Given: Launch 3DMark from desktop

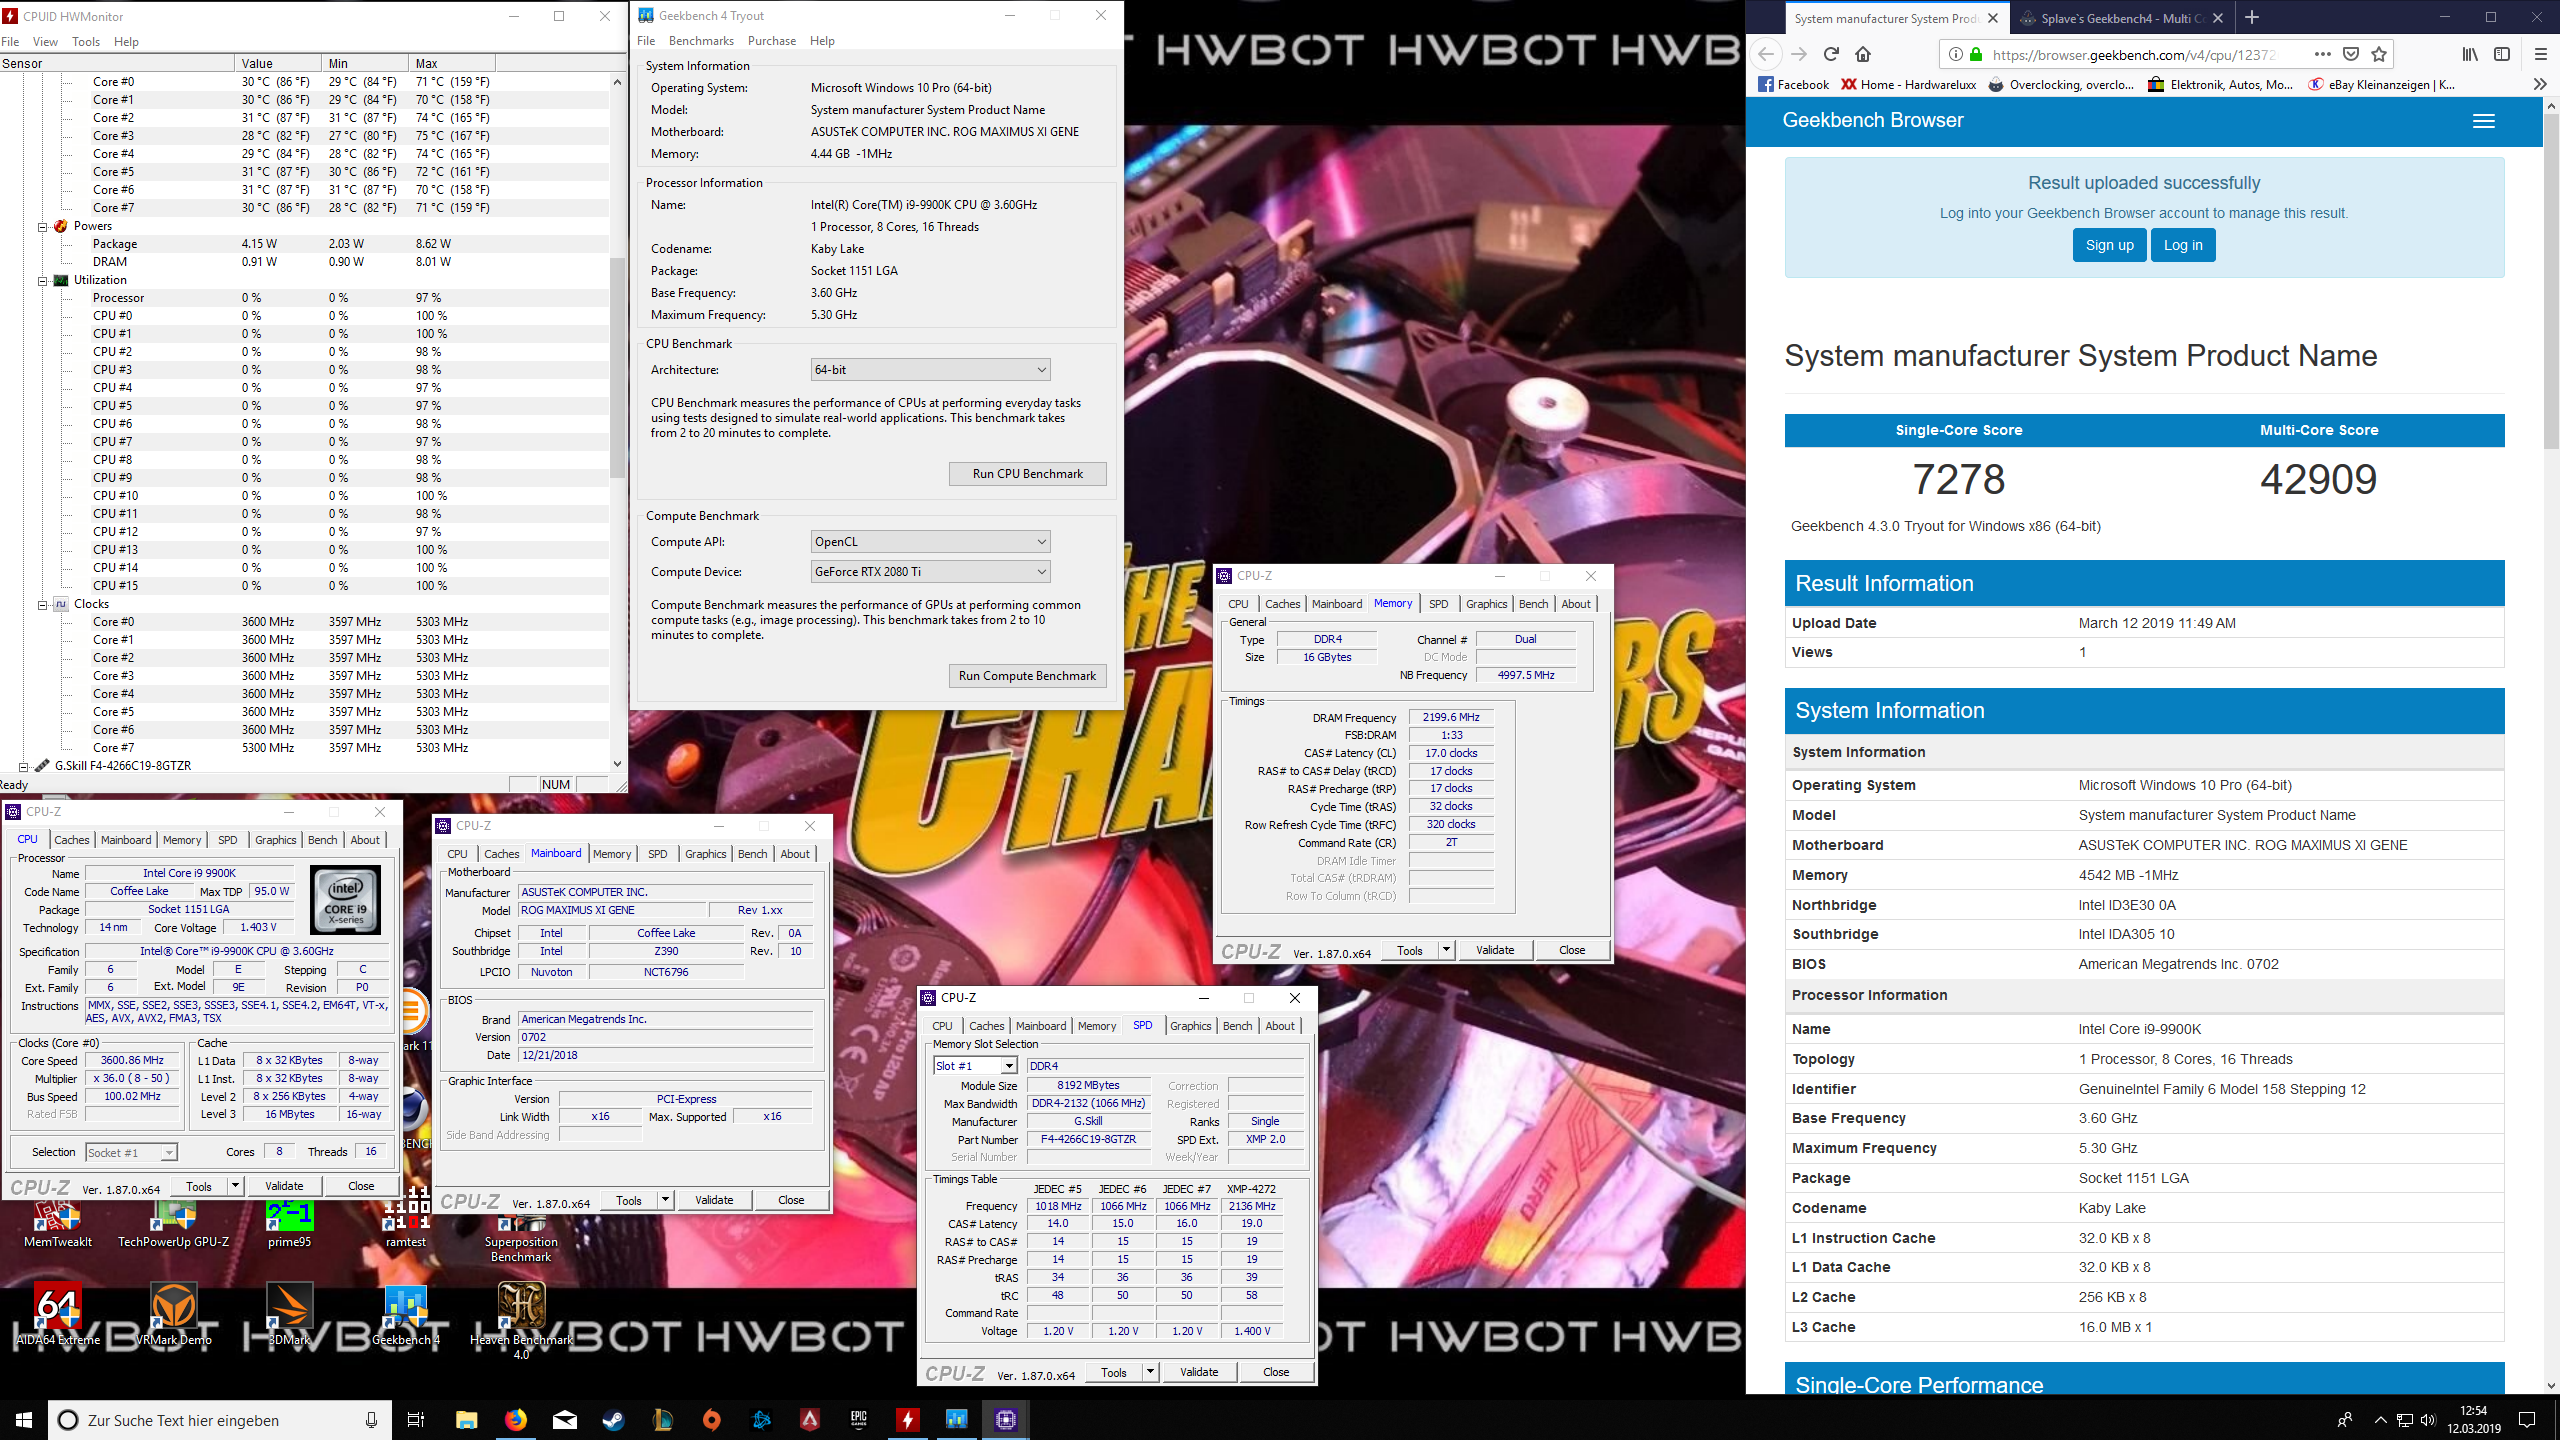Looking at the screenshot, I should click(289, 1314).
